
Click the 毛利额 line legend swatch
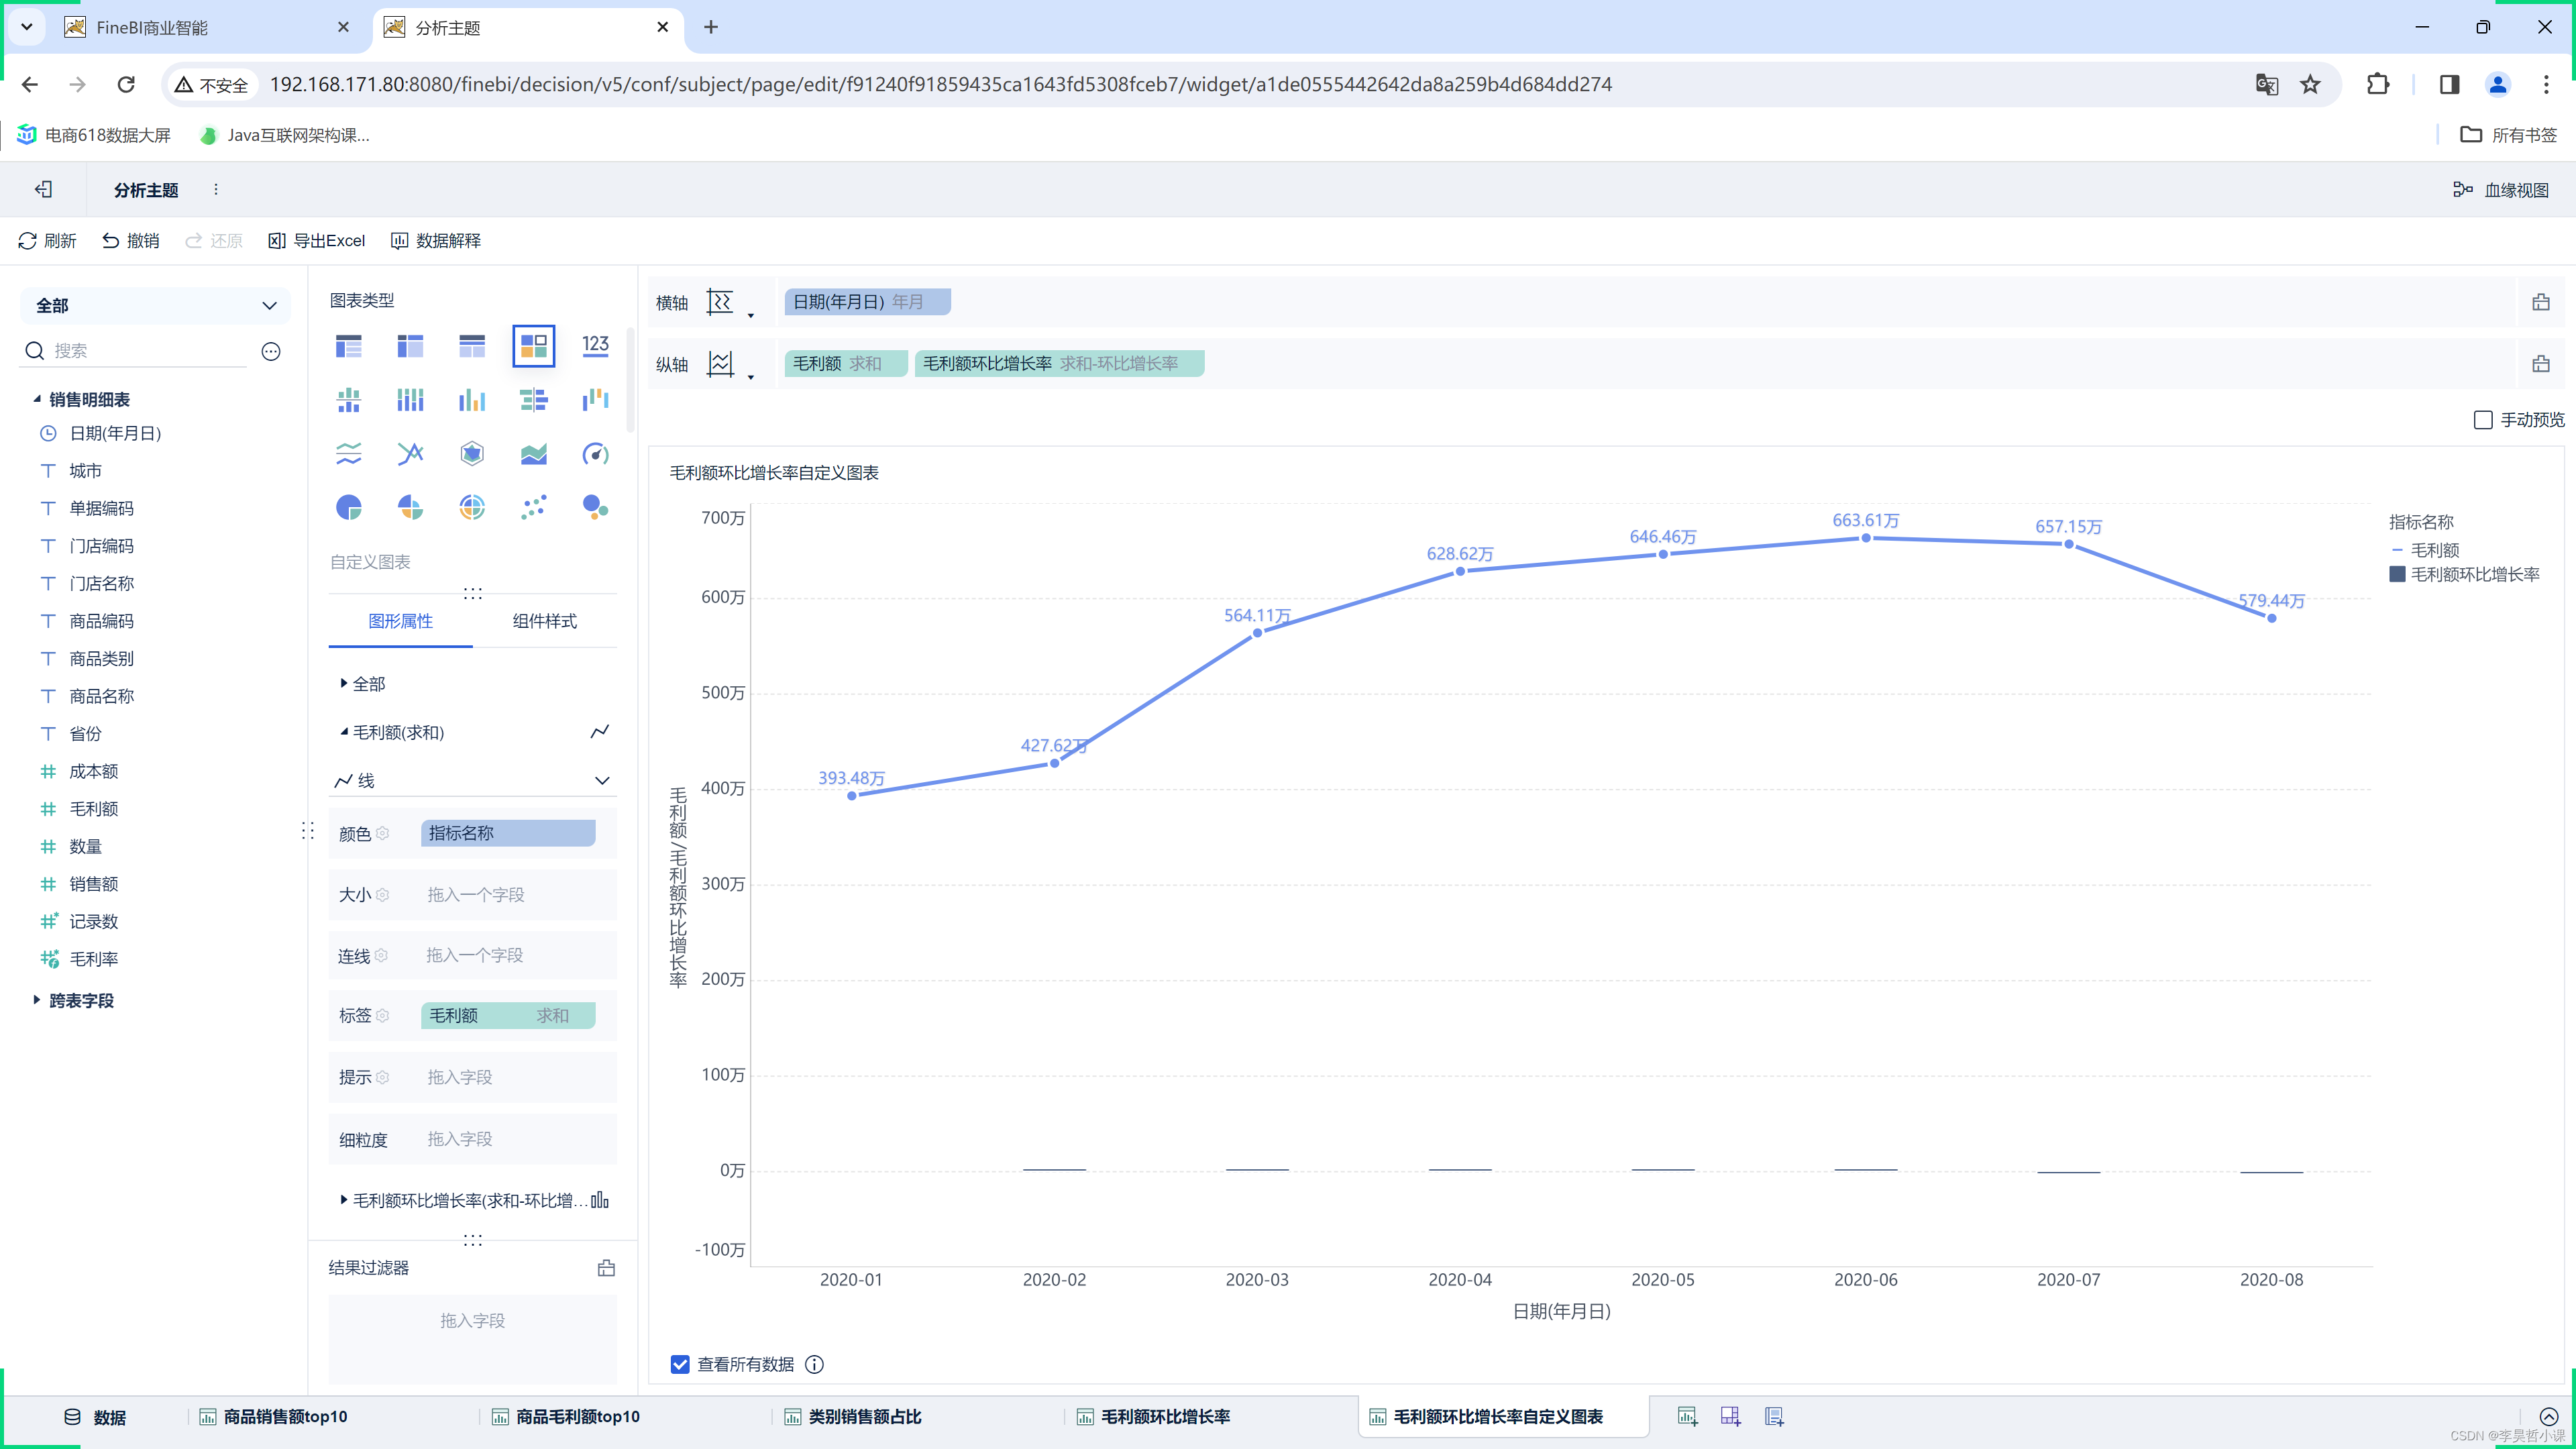point(2397,550)
